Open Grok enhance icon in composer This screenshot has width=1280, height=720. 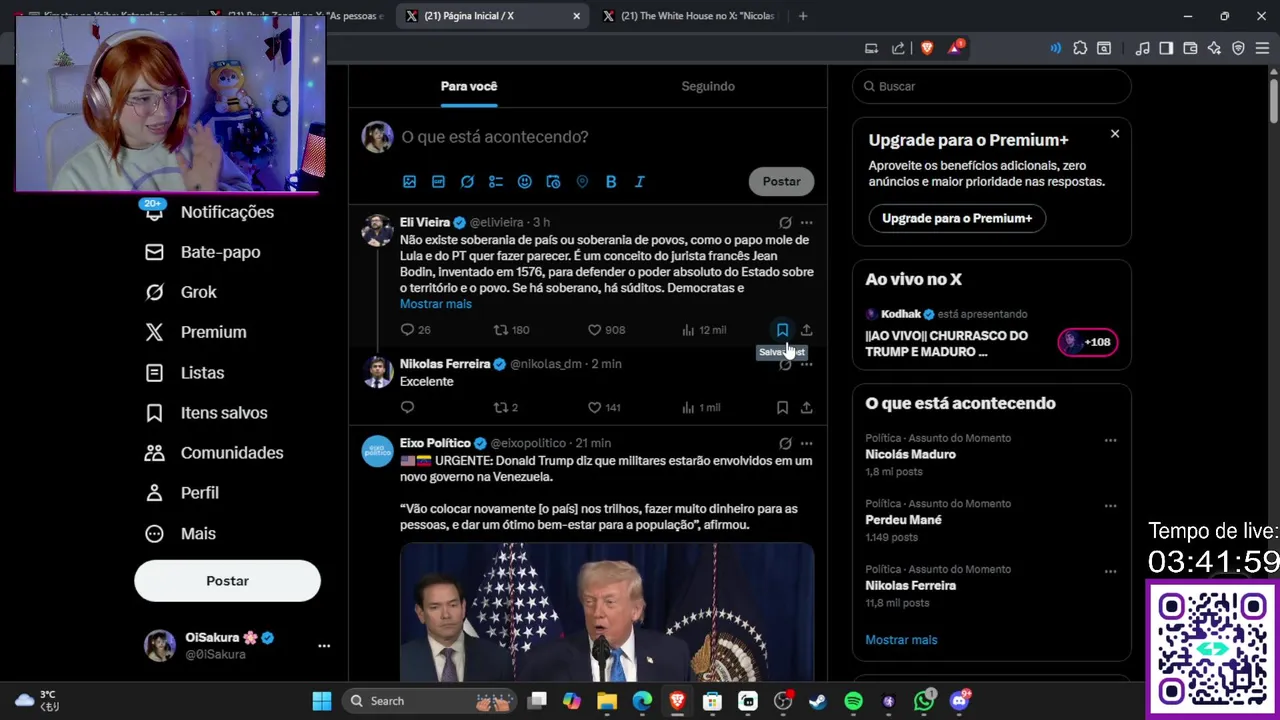(467, 182)
